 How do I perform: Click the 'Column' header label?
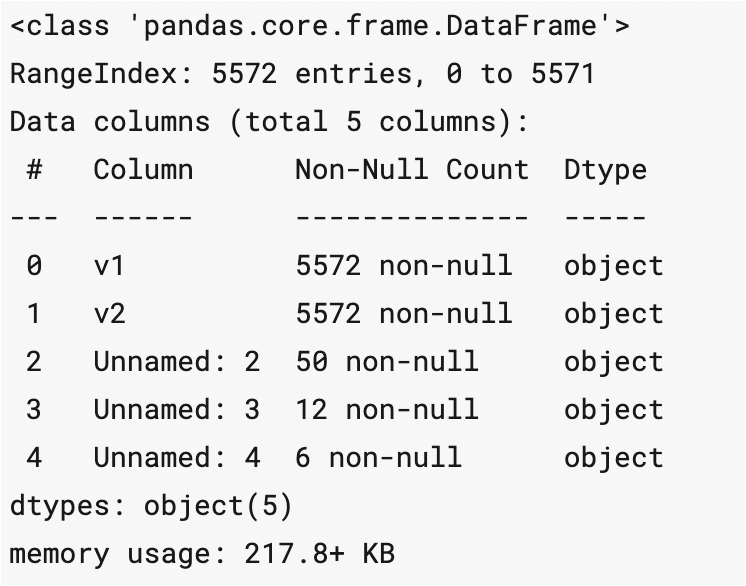tap(143, 169)
